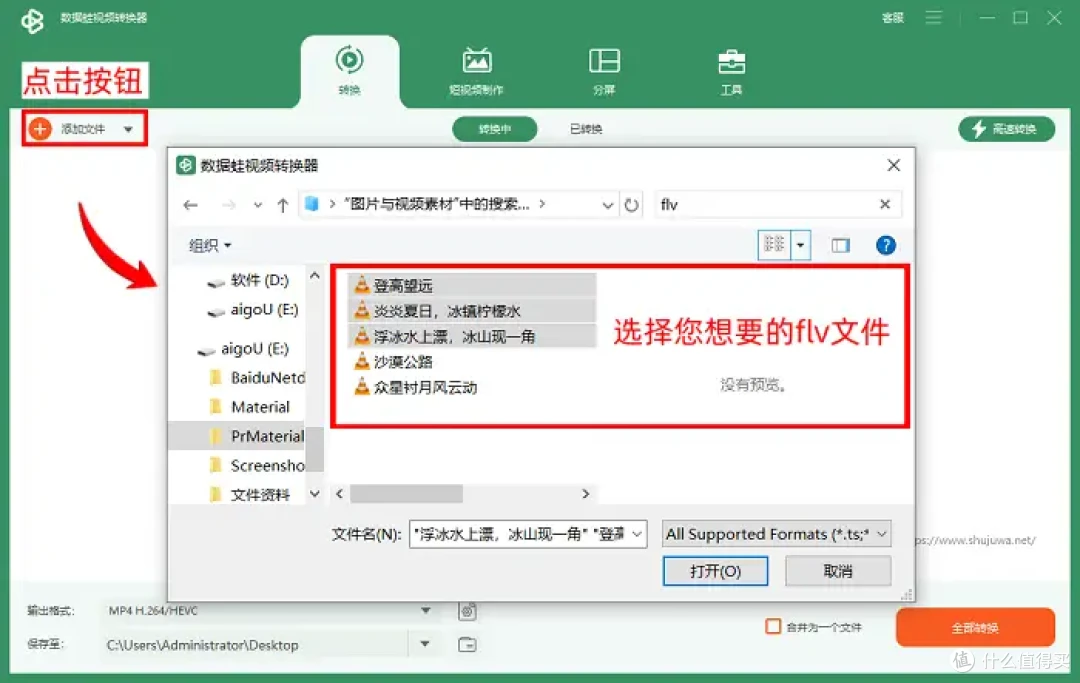Screen dimensions: 1080x683
Task: Close the file open dialog
Action: click(893, 165)
